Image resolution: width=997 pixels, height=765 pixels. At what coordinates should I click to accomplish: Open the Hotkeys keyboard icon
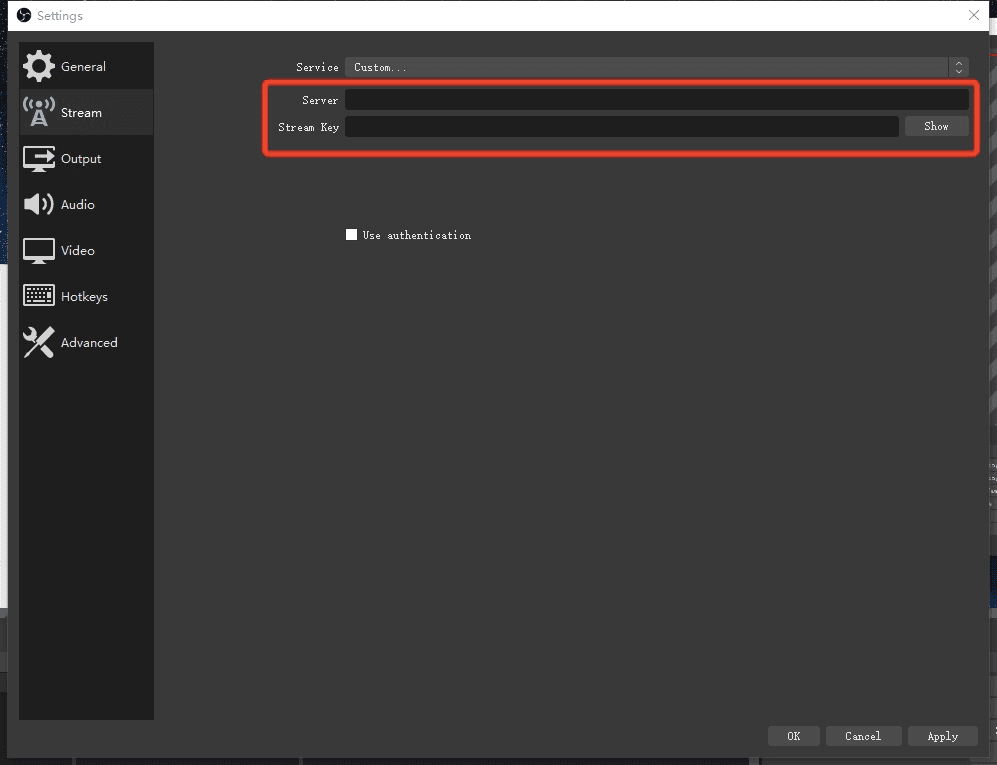(x=39, y=297)
